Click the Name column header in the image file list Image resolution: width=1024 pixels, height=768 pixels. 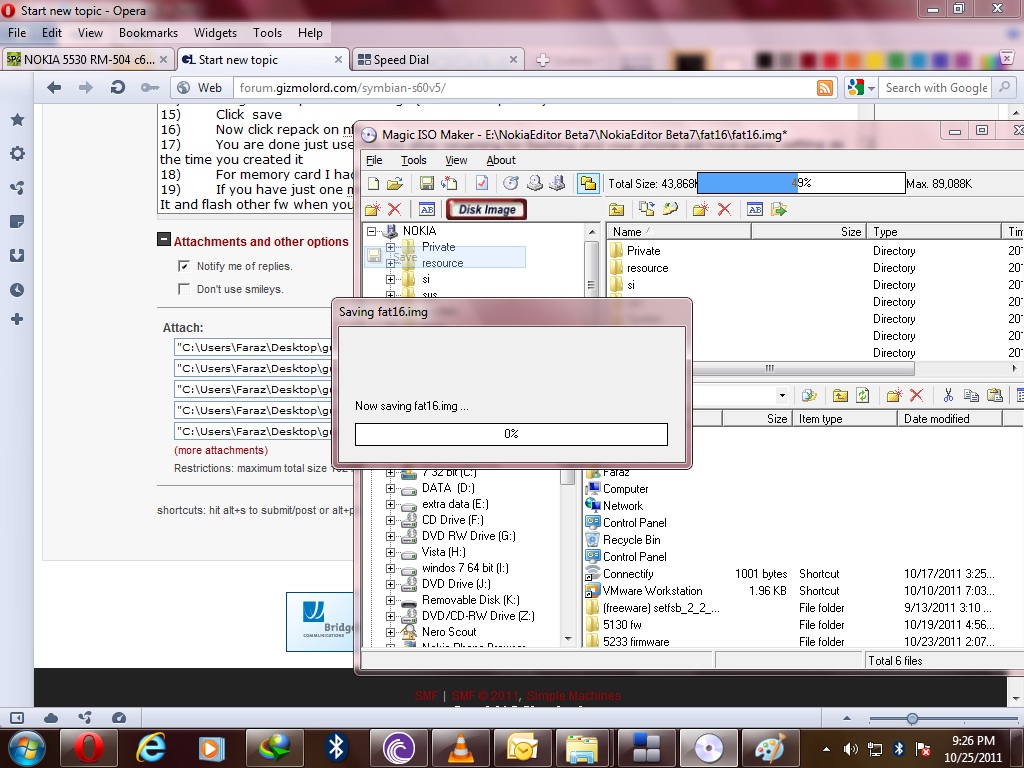point(678,232)
